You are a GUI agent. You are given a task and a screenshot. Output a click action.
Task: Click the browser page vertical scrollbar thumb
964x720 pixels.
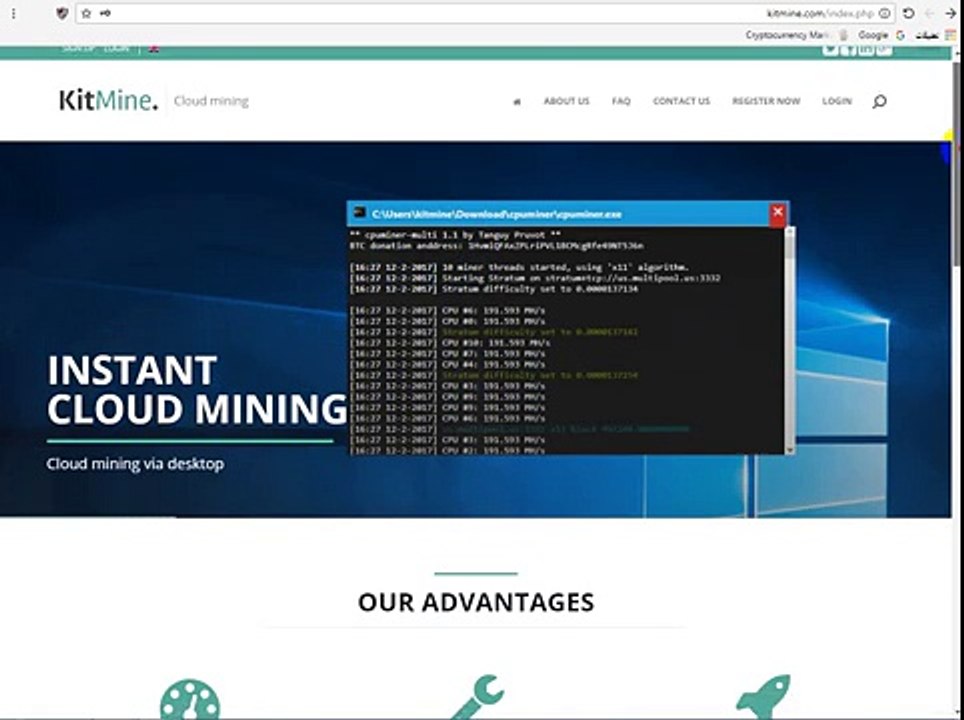[x=958, y=163]
